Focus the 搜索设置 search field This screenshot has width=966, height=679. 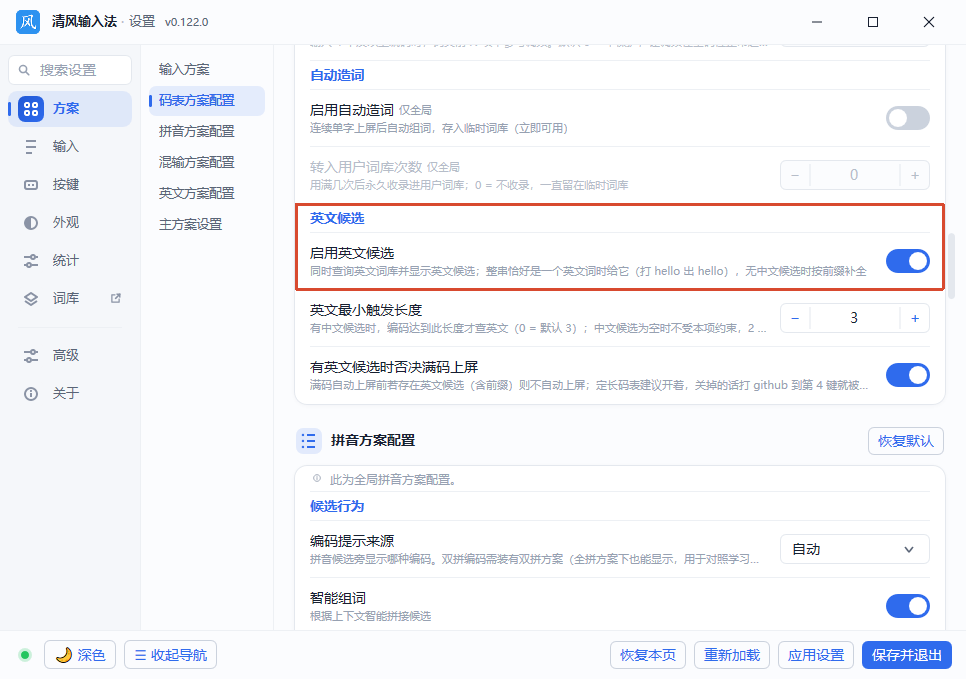(70, 70)
